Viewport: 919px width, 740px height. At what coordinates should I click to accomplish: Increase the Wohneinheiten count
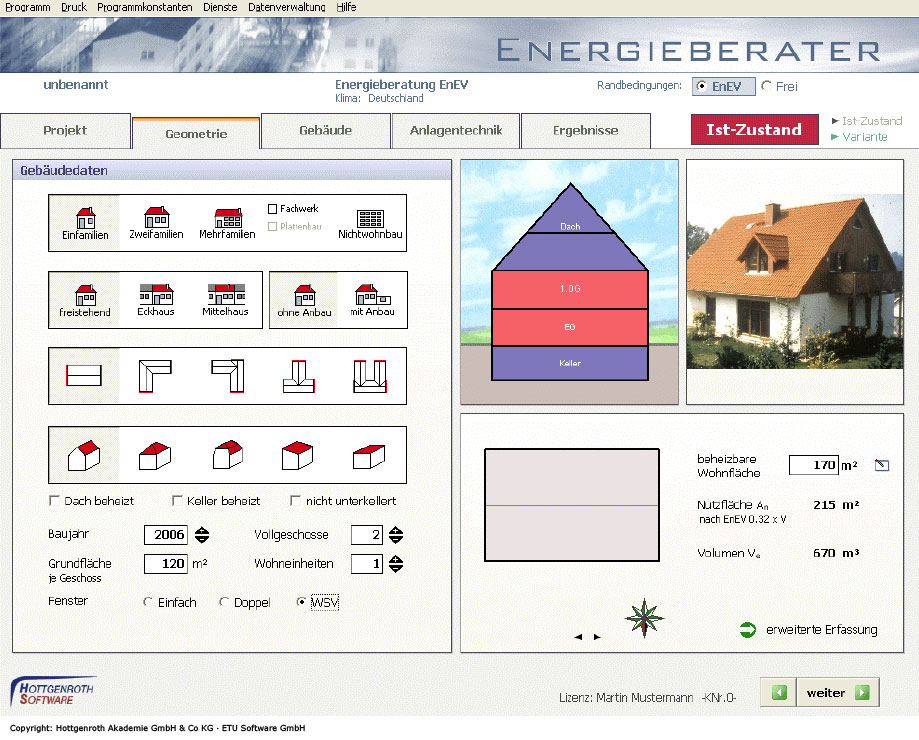tap(396, 560)
